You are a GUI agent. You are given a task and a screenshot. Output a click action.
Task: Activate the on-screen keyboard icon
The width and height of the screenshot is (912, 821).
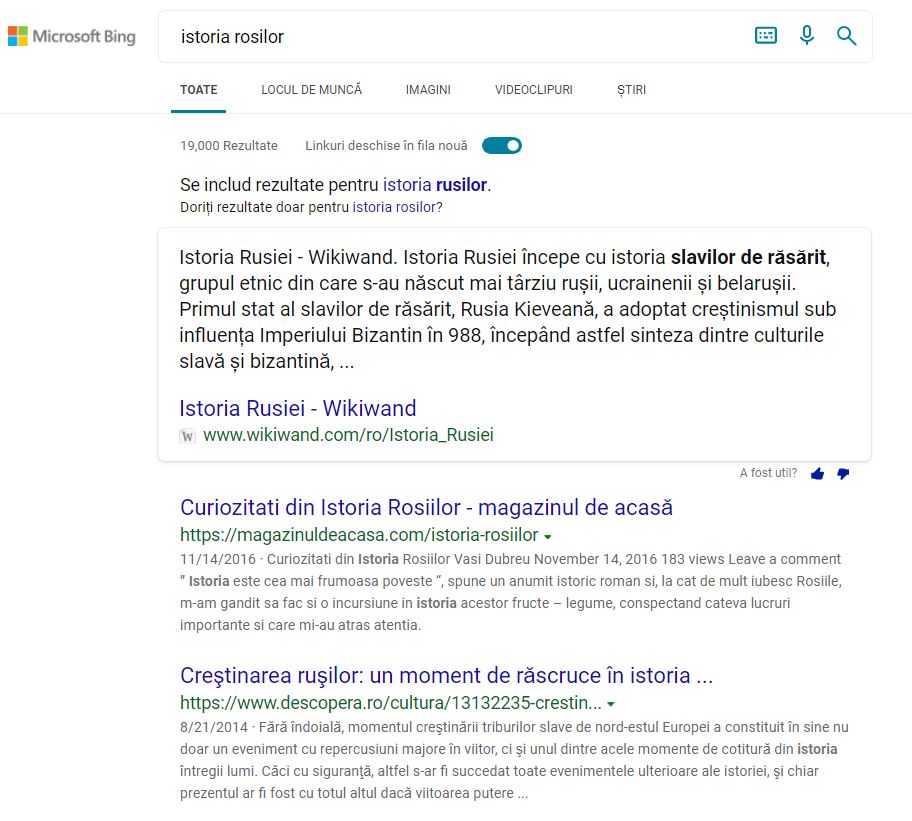tap(766, 34)
